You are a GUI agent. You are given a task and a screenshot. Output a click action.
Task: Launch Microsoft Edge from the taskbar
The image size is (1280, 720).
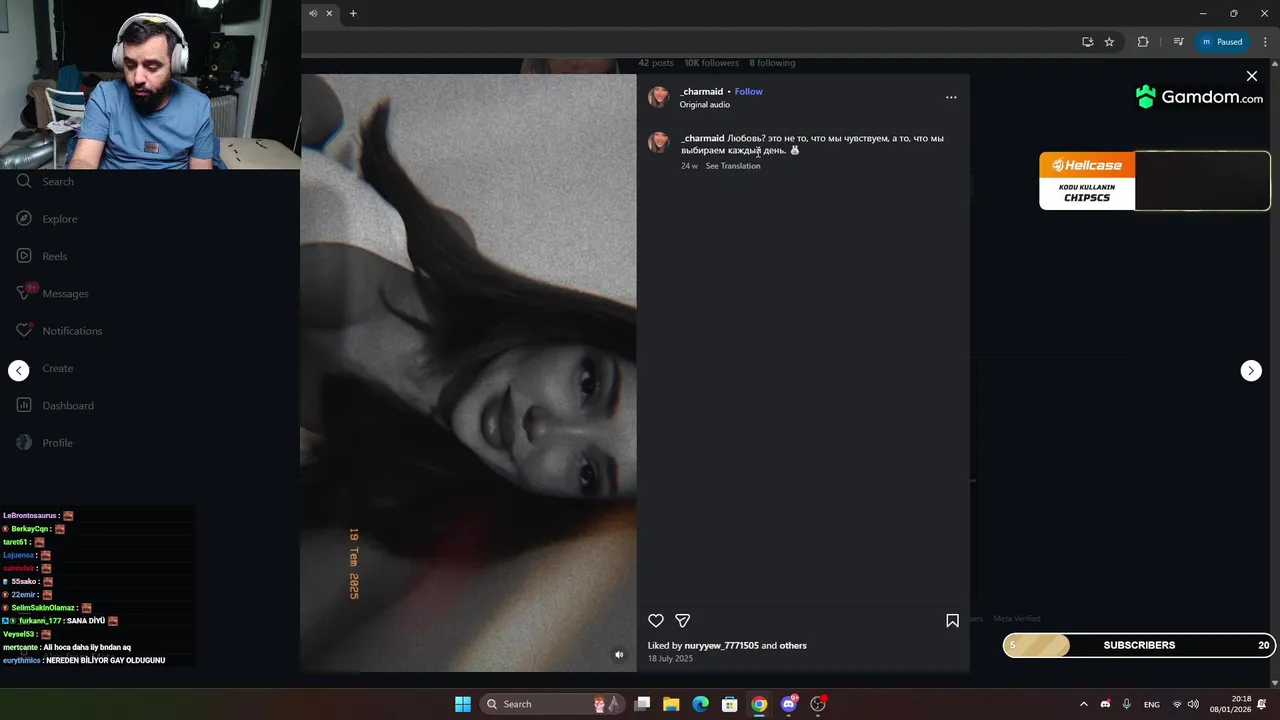700,704
